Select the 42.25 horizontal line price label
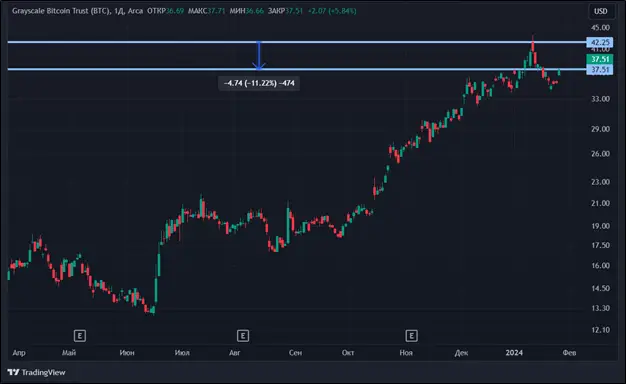Viewport: 626px width, 384px height. click(600, 42)
